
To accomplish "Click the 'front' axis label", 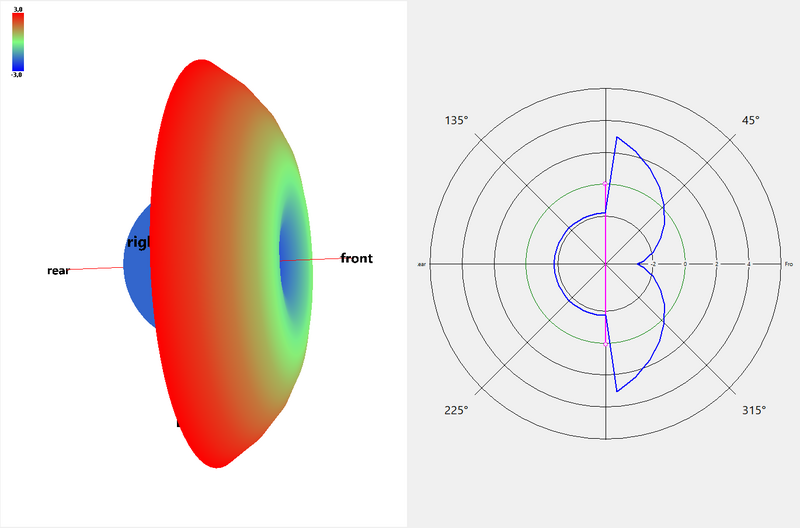I will tap(356, 258).
